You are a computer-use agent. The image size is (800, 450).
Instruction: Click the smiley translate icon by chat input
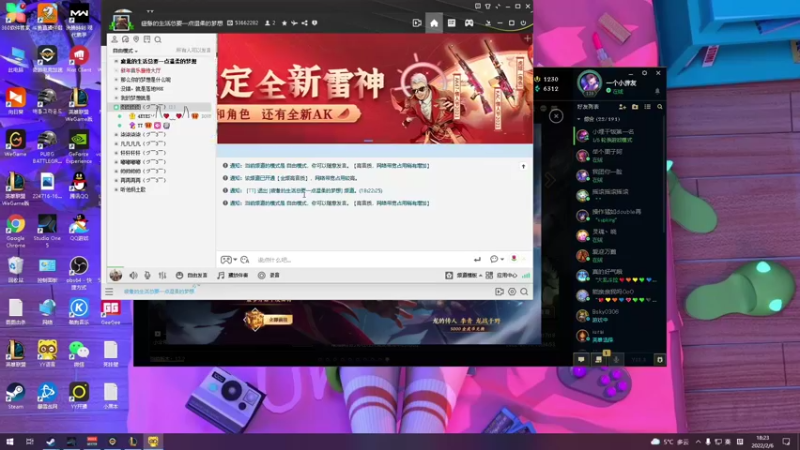click(245, 260)
